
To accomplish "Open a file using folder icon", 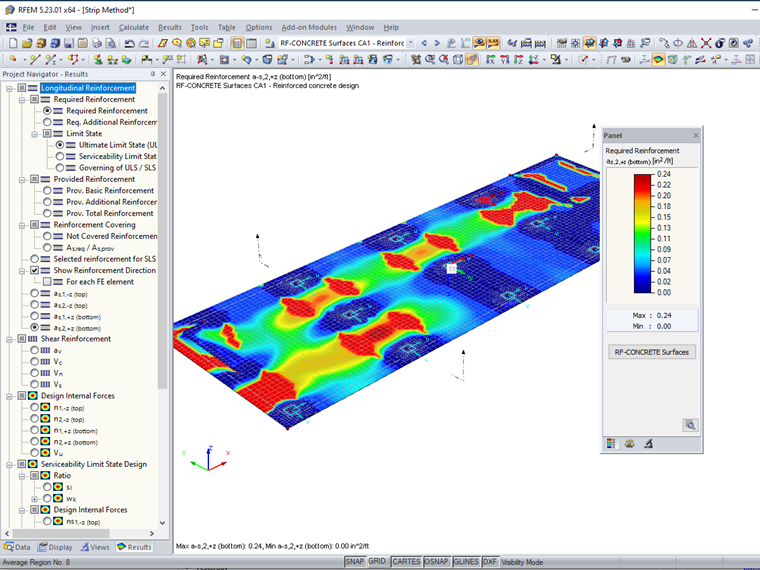I will (27, 43).
